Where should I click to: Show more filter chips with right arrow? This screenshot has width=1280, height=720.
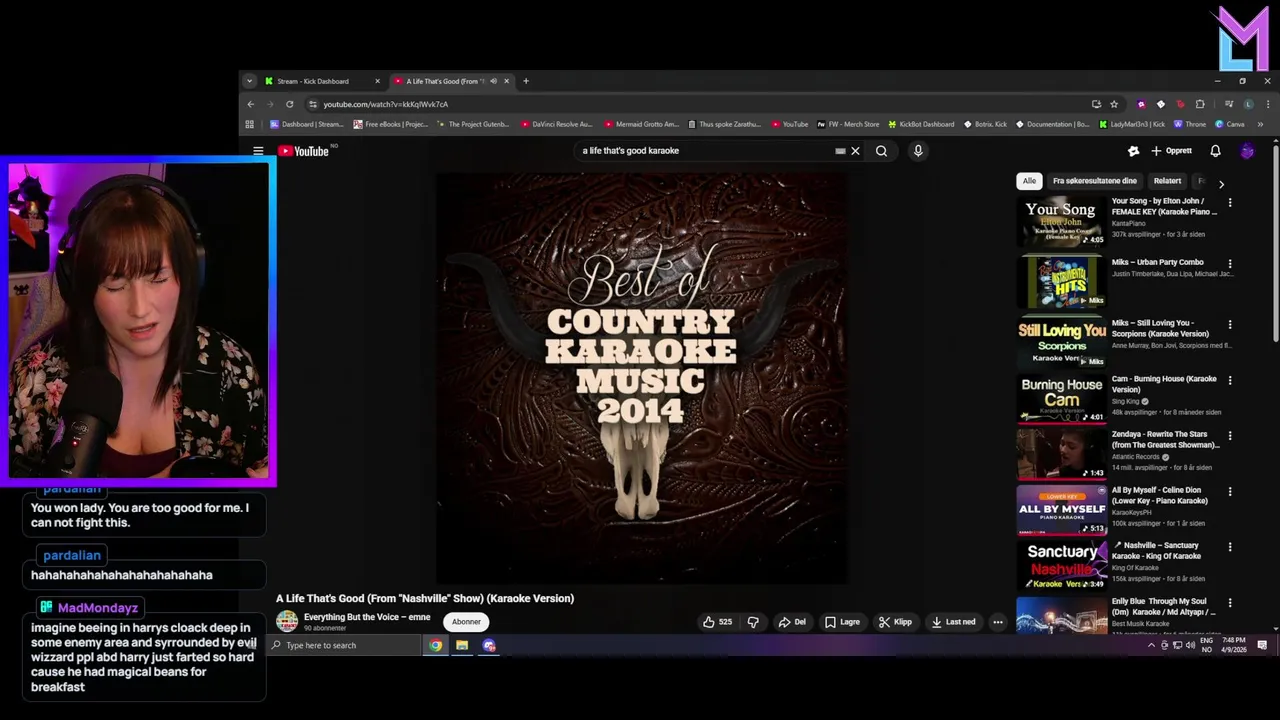[x=1221, y=184]
